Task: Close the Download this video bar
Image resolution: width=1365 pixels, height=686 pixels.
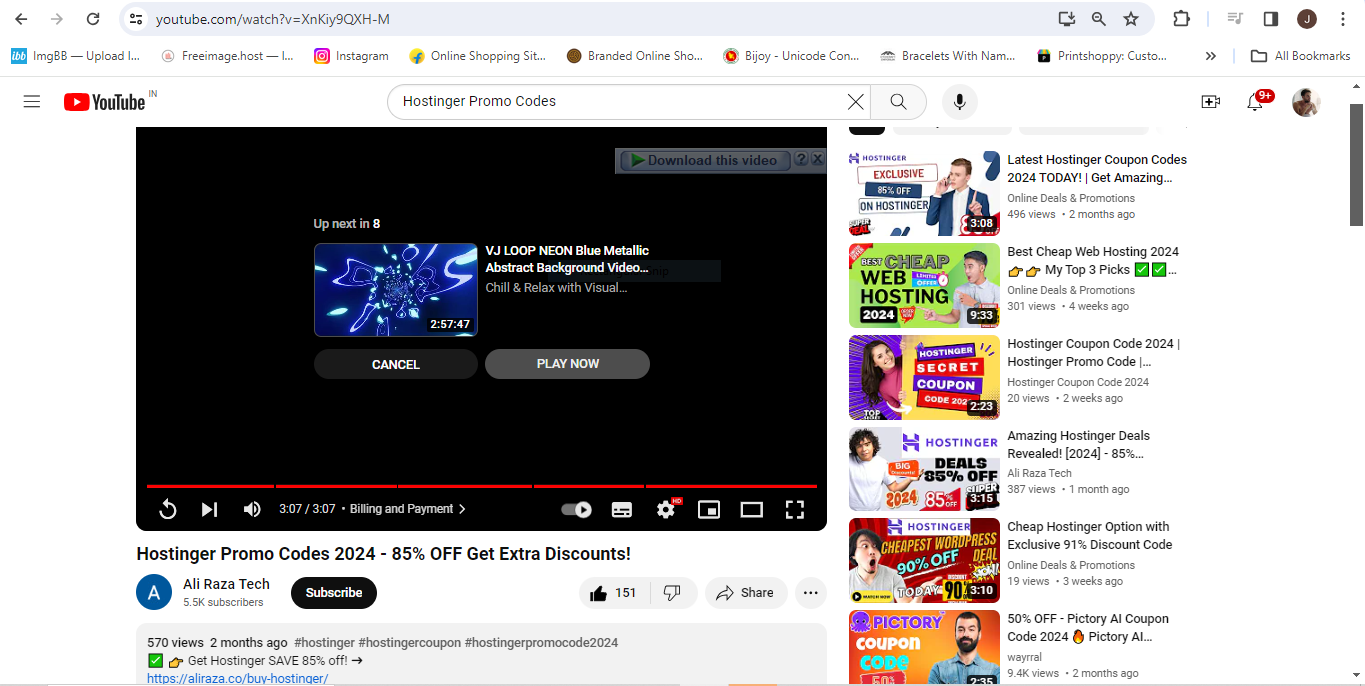Action: pyautogui.click(x=817, y=159)
